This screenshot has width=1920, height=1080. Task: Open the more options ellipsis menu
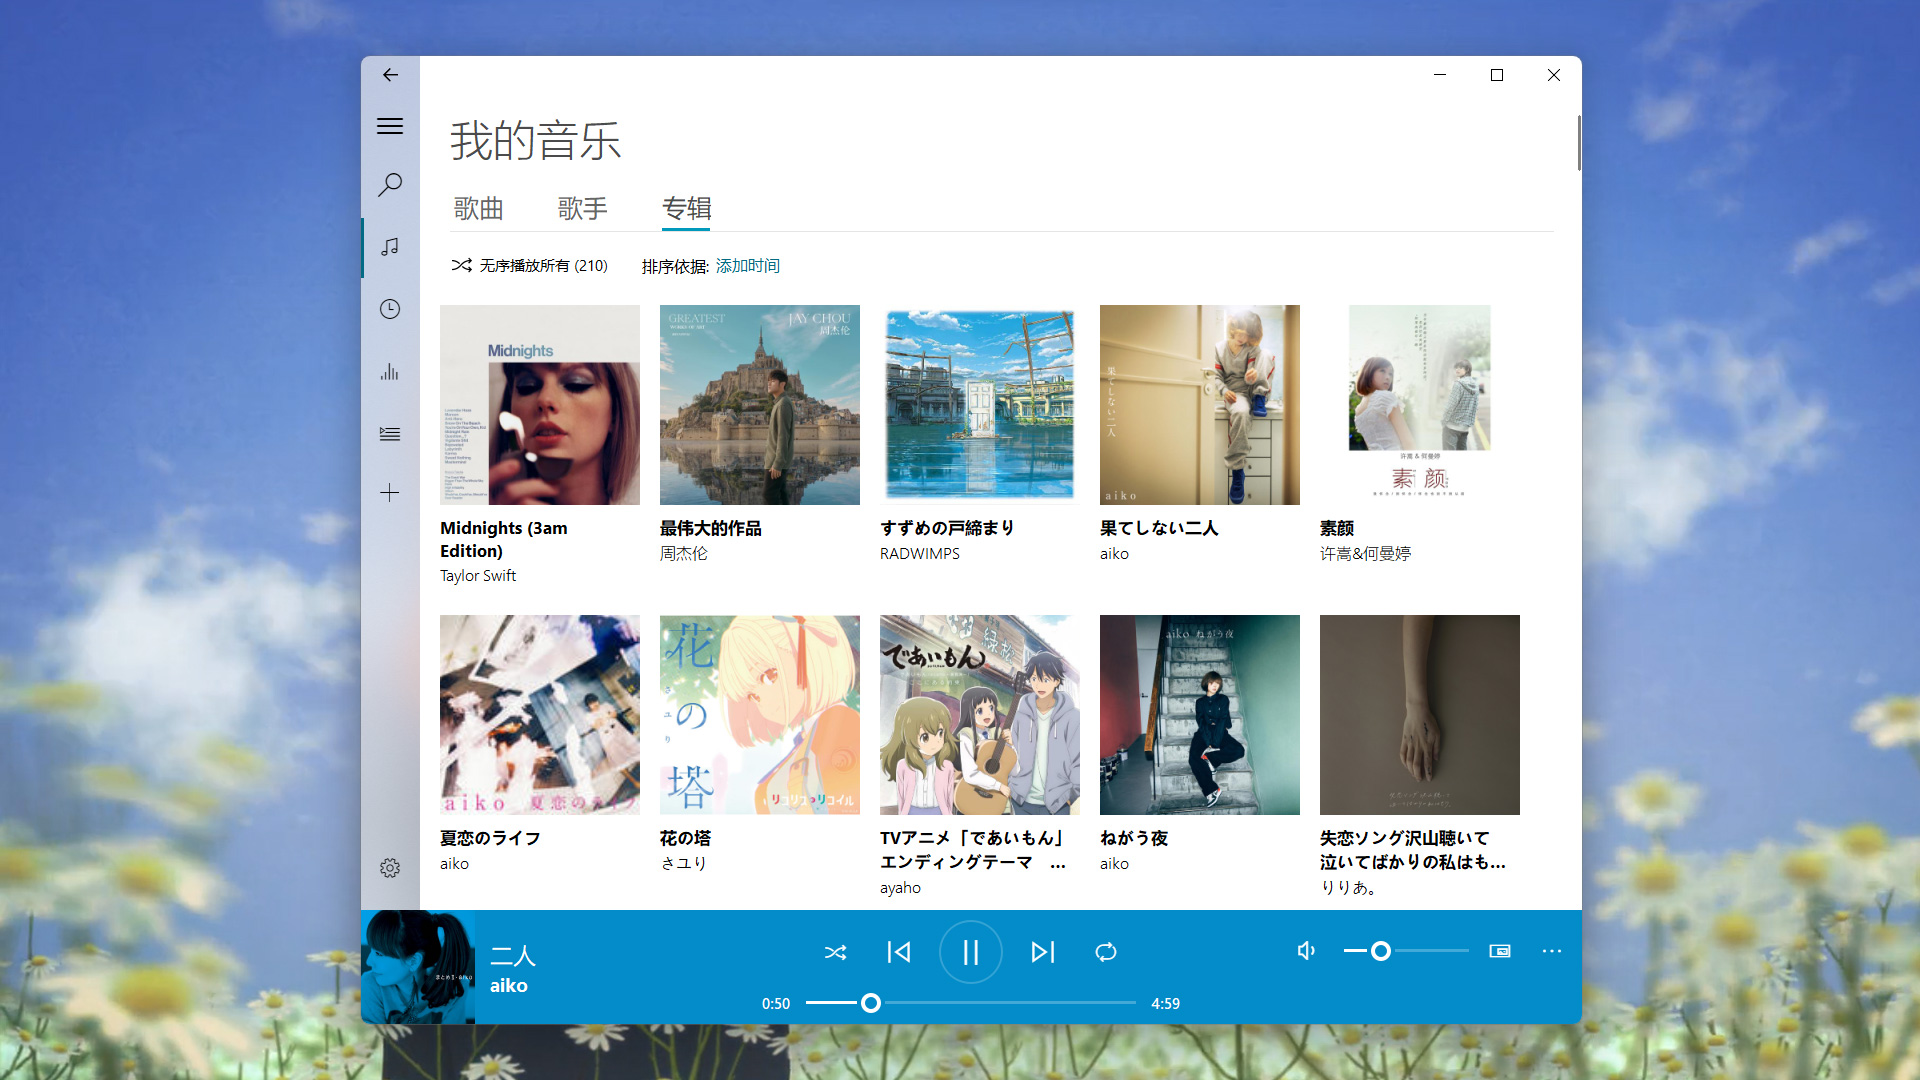[1552, 951]
